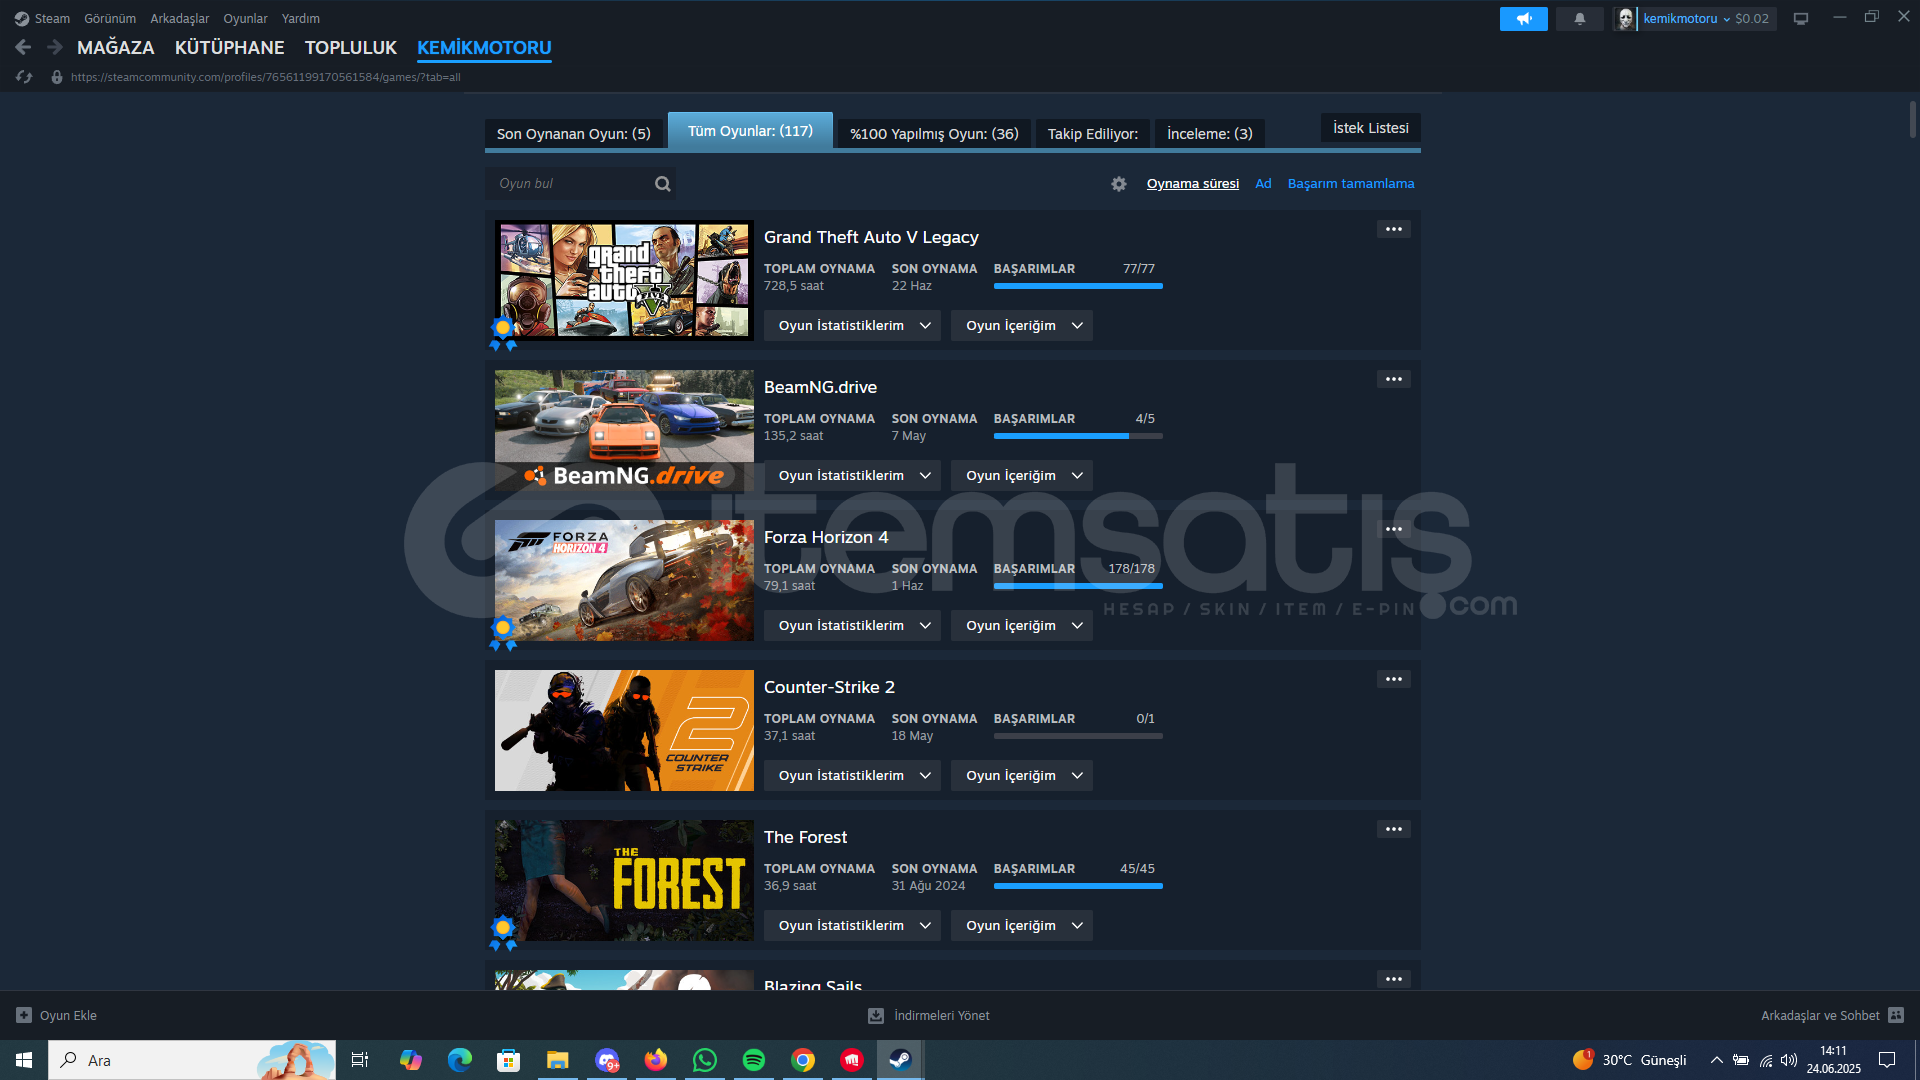Open the Takip Ediliyor tab
Screen dimensions: 1920x1080
click(1093, 134)
